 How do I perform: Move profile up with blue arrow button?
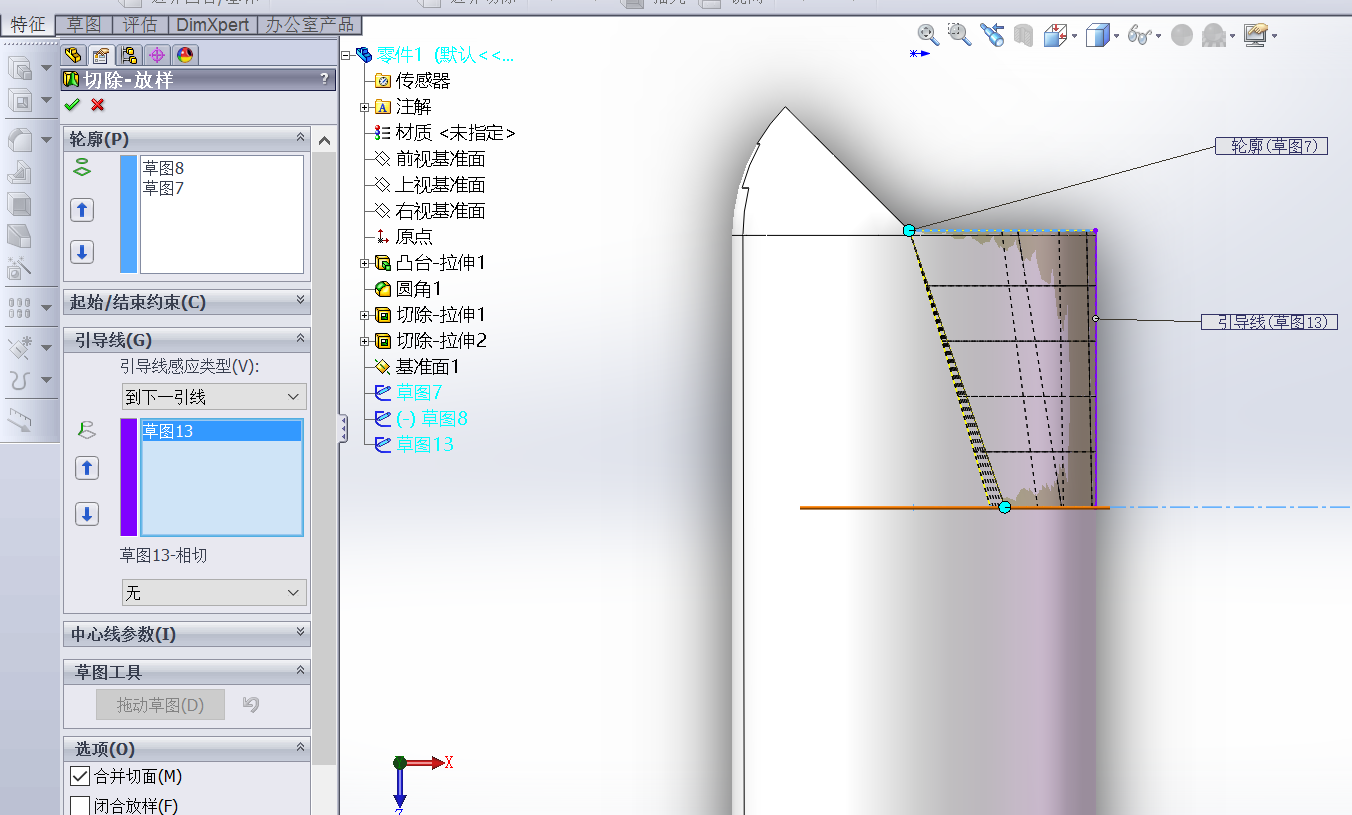click(83, 210)
